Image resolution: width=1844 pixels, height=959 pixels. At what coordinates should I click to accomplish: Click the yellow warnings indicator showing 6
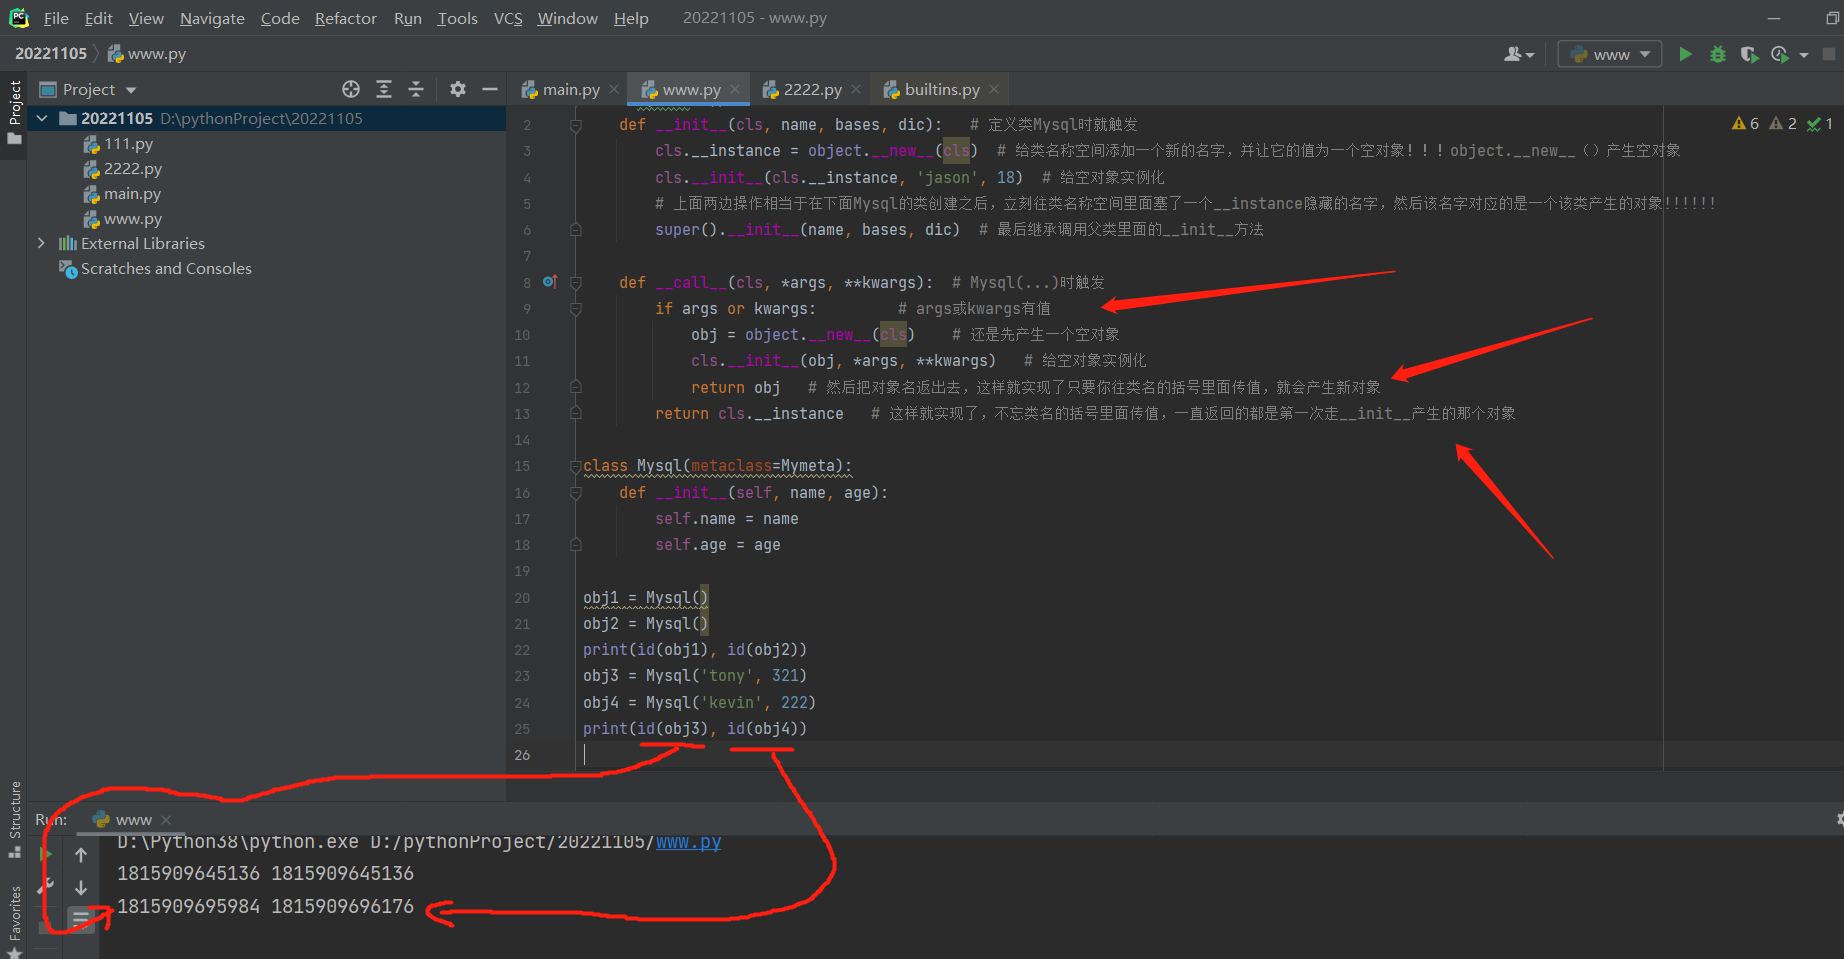point(1746,124)
